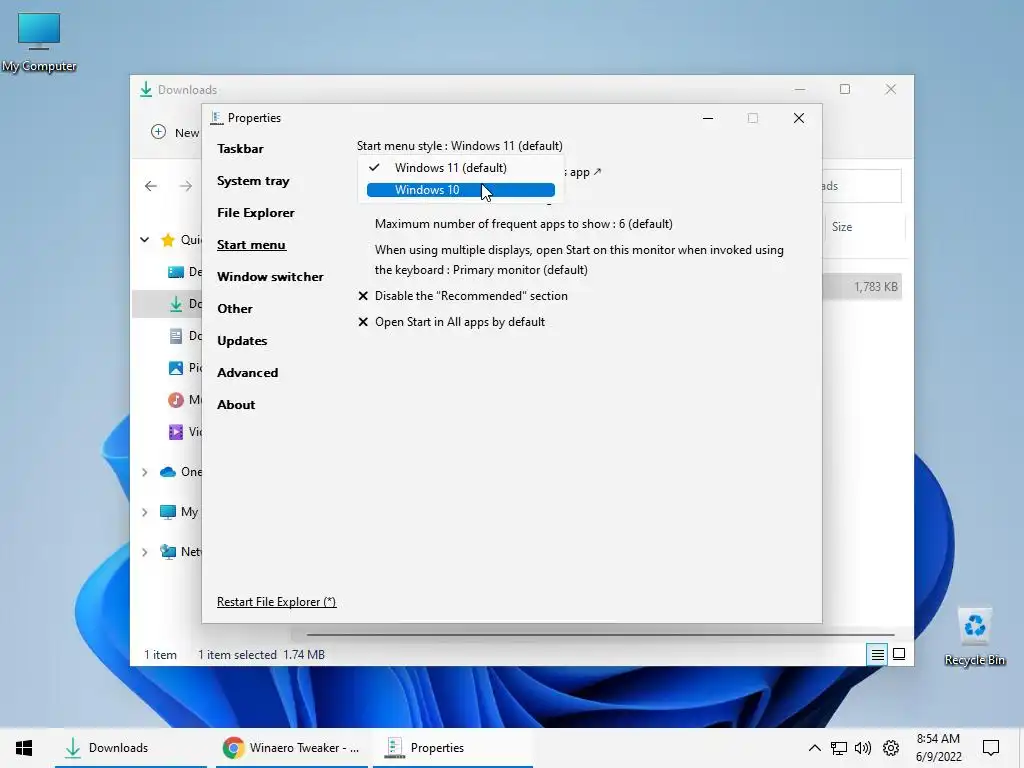Image resolution: width=1024 pixels, height=768 pixels.
Task: Toggle Disable the Recommended section option
Action: 463,296
